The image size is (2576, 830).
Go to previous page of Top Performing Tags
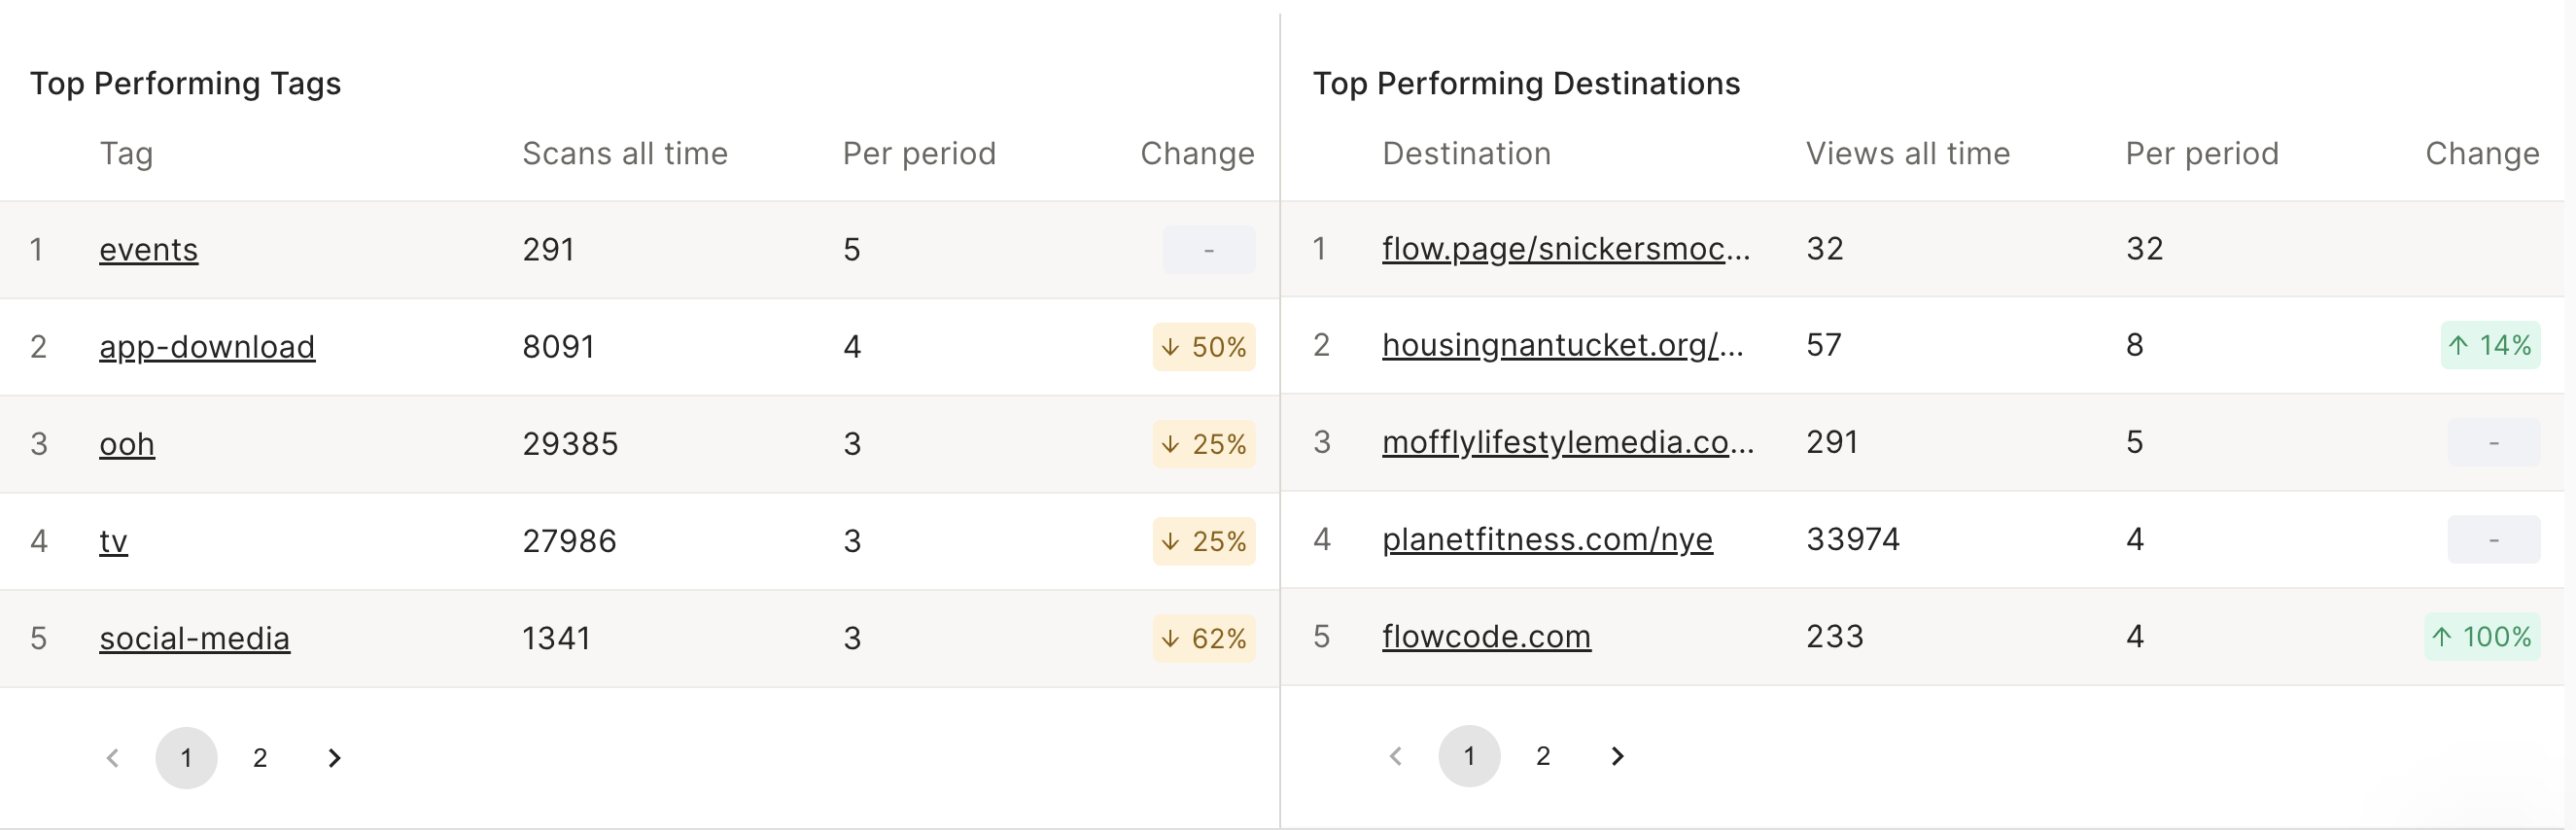(x=113, y=759)
